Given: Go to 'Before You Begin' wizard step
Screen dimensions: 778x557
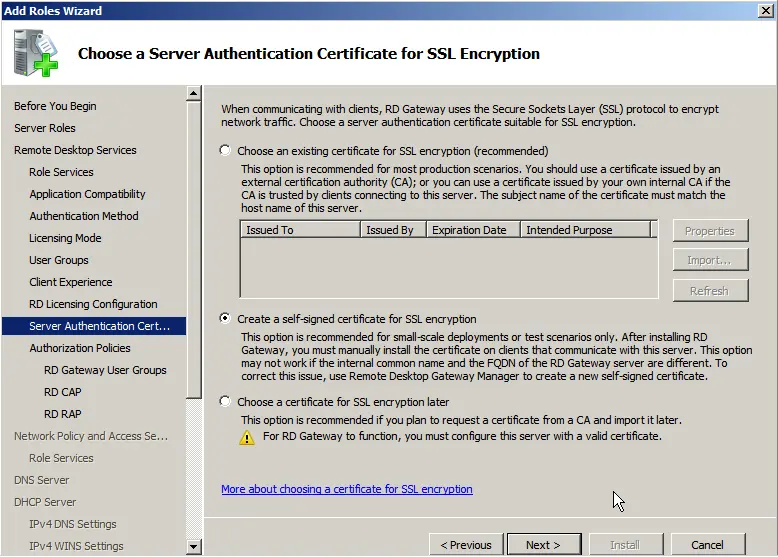Looking at the screenshot, I should coord(55,106).
